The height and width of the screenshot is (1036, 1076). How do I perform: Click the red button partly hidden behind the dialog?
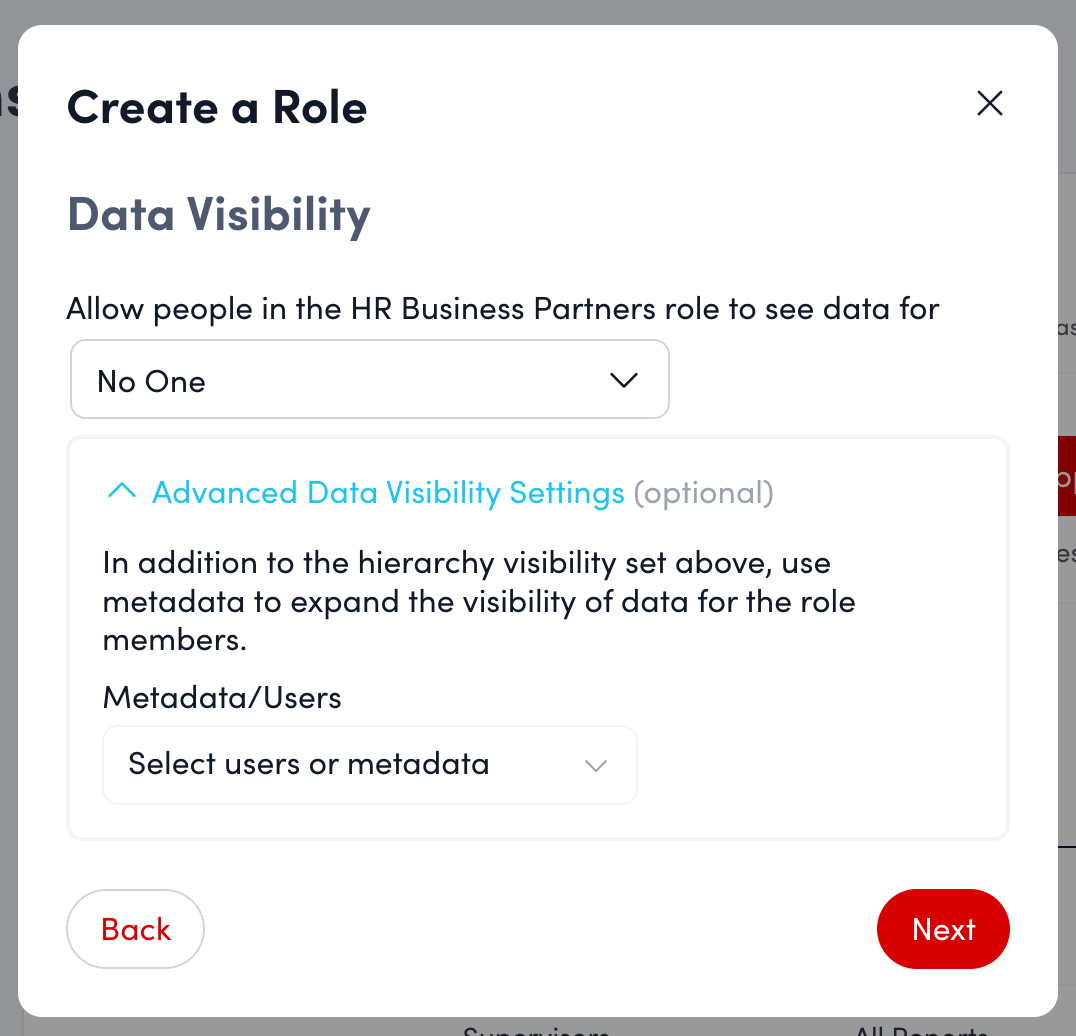pyautogui.click(x=1065, y=475)
